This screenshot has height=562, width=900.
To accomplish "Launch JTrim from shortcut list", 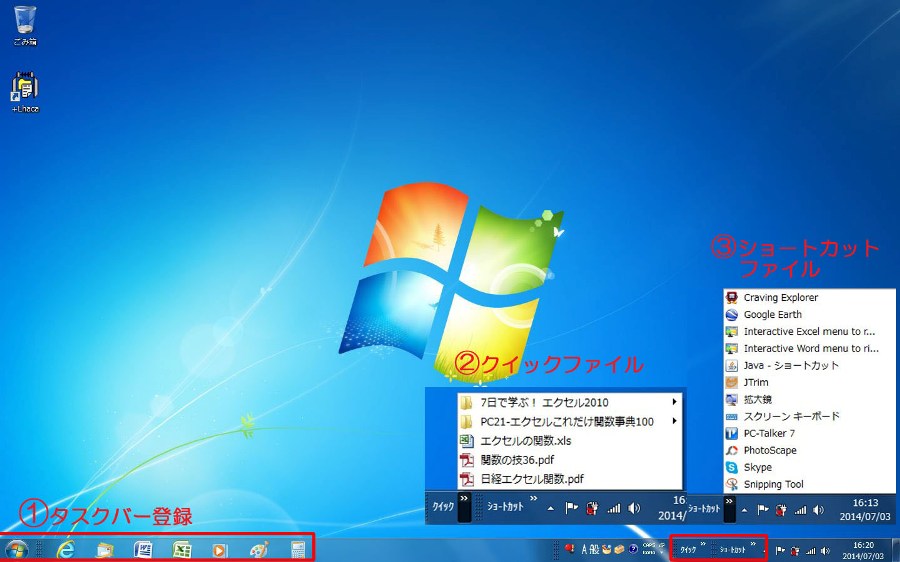I will coord(809,382).
